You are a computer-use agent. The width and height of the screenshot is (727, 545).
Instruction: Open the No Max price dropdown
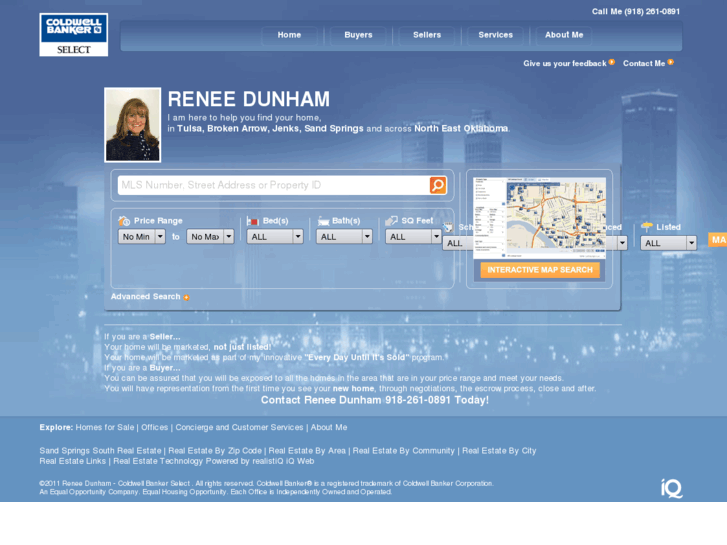pyautogui.click(x=210, y=237)
